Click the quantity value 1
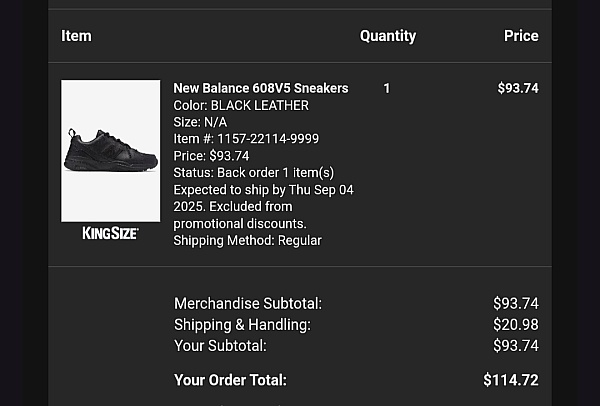 coord(387,88)
